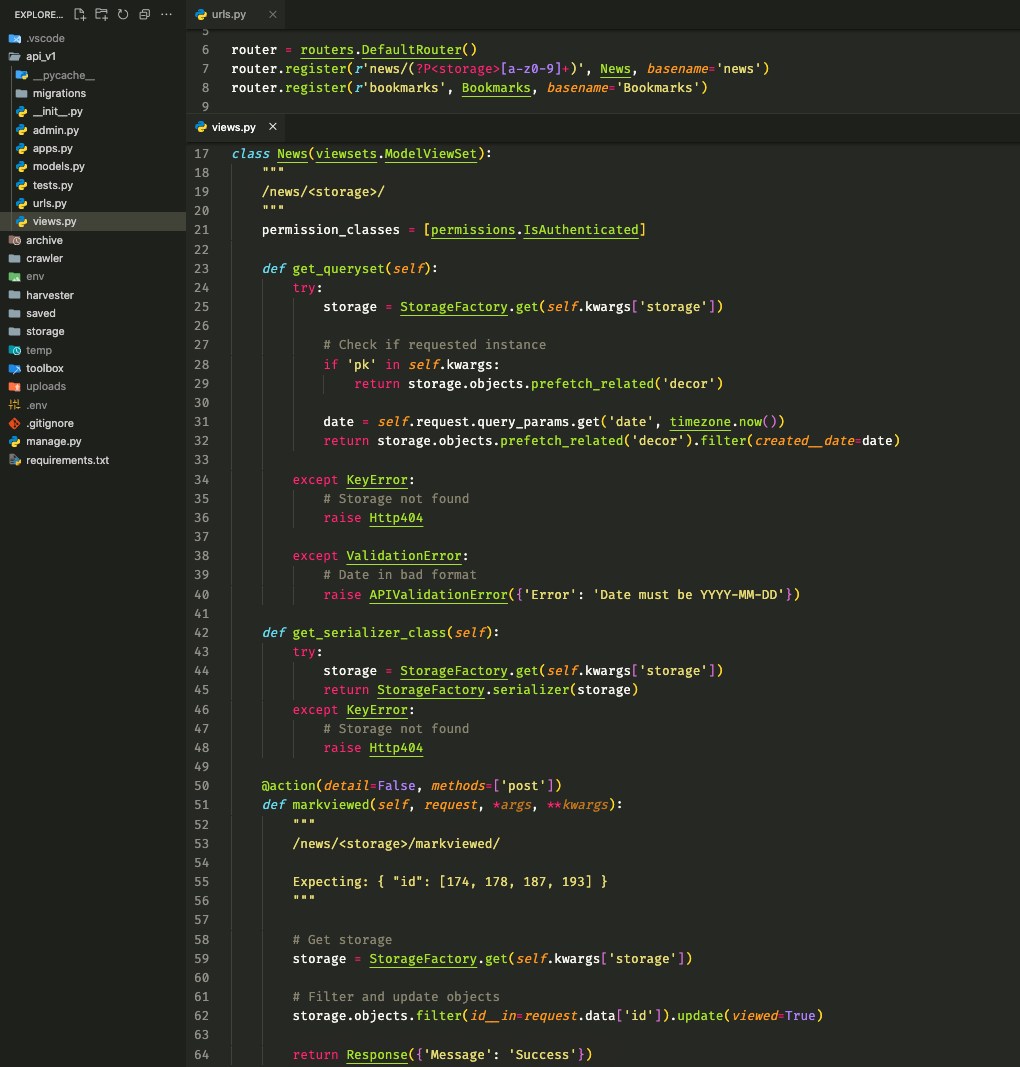Click the New File icon in Explorer

coord(80,14)
